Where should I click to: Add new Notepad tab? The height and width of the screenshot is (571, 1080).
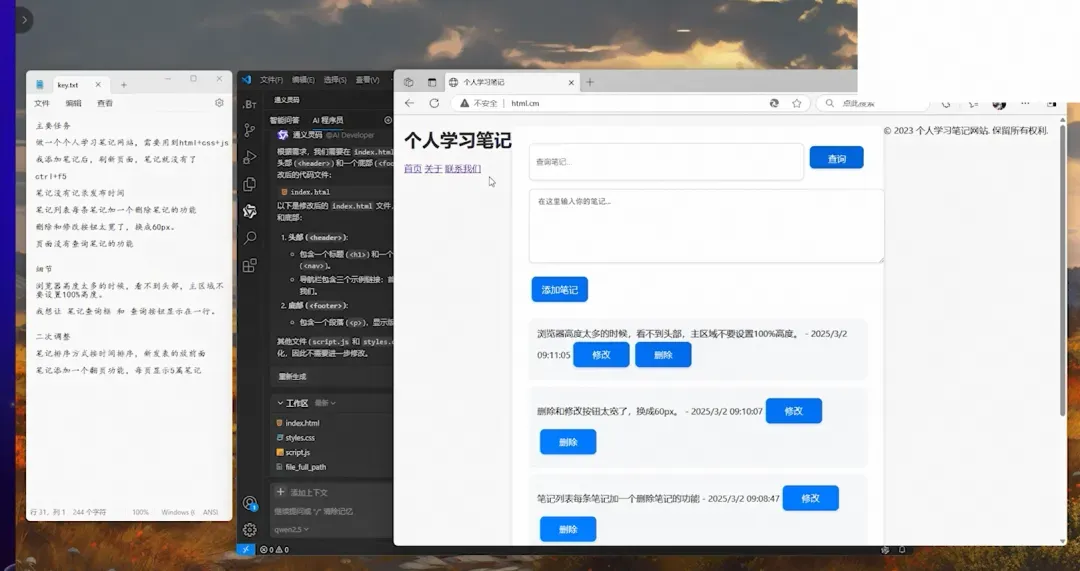click(124, 85)
